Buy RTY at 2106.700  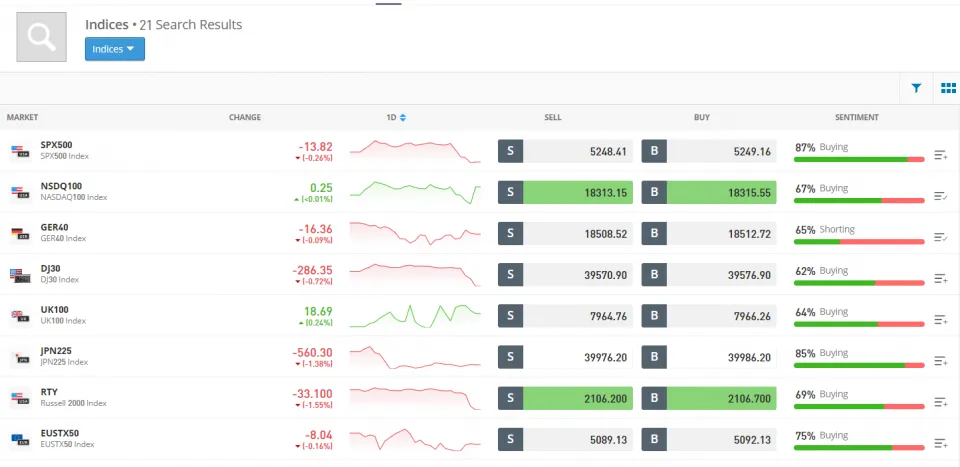click(x=709, y=398)
